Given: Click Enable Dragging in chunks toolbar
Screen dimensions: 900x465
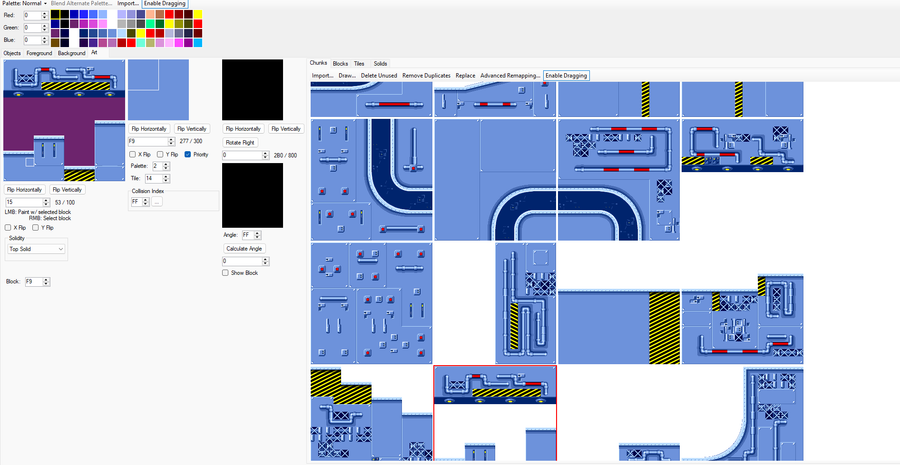Looking at the screenshot, I should [567, 75].
